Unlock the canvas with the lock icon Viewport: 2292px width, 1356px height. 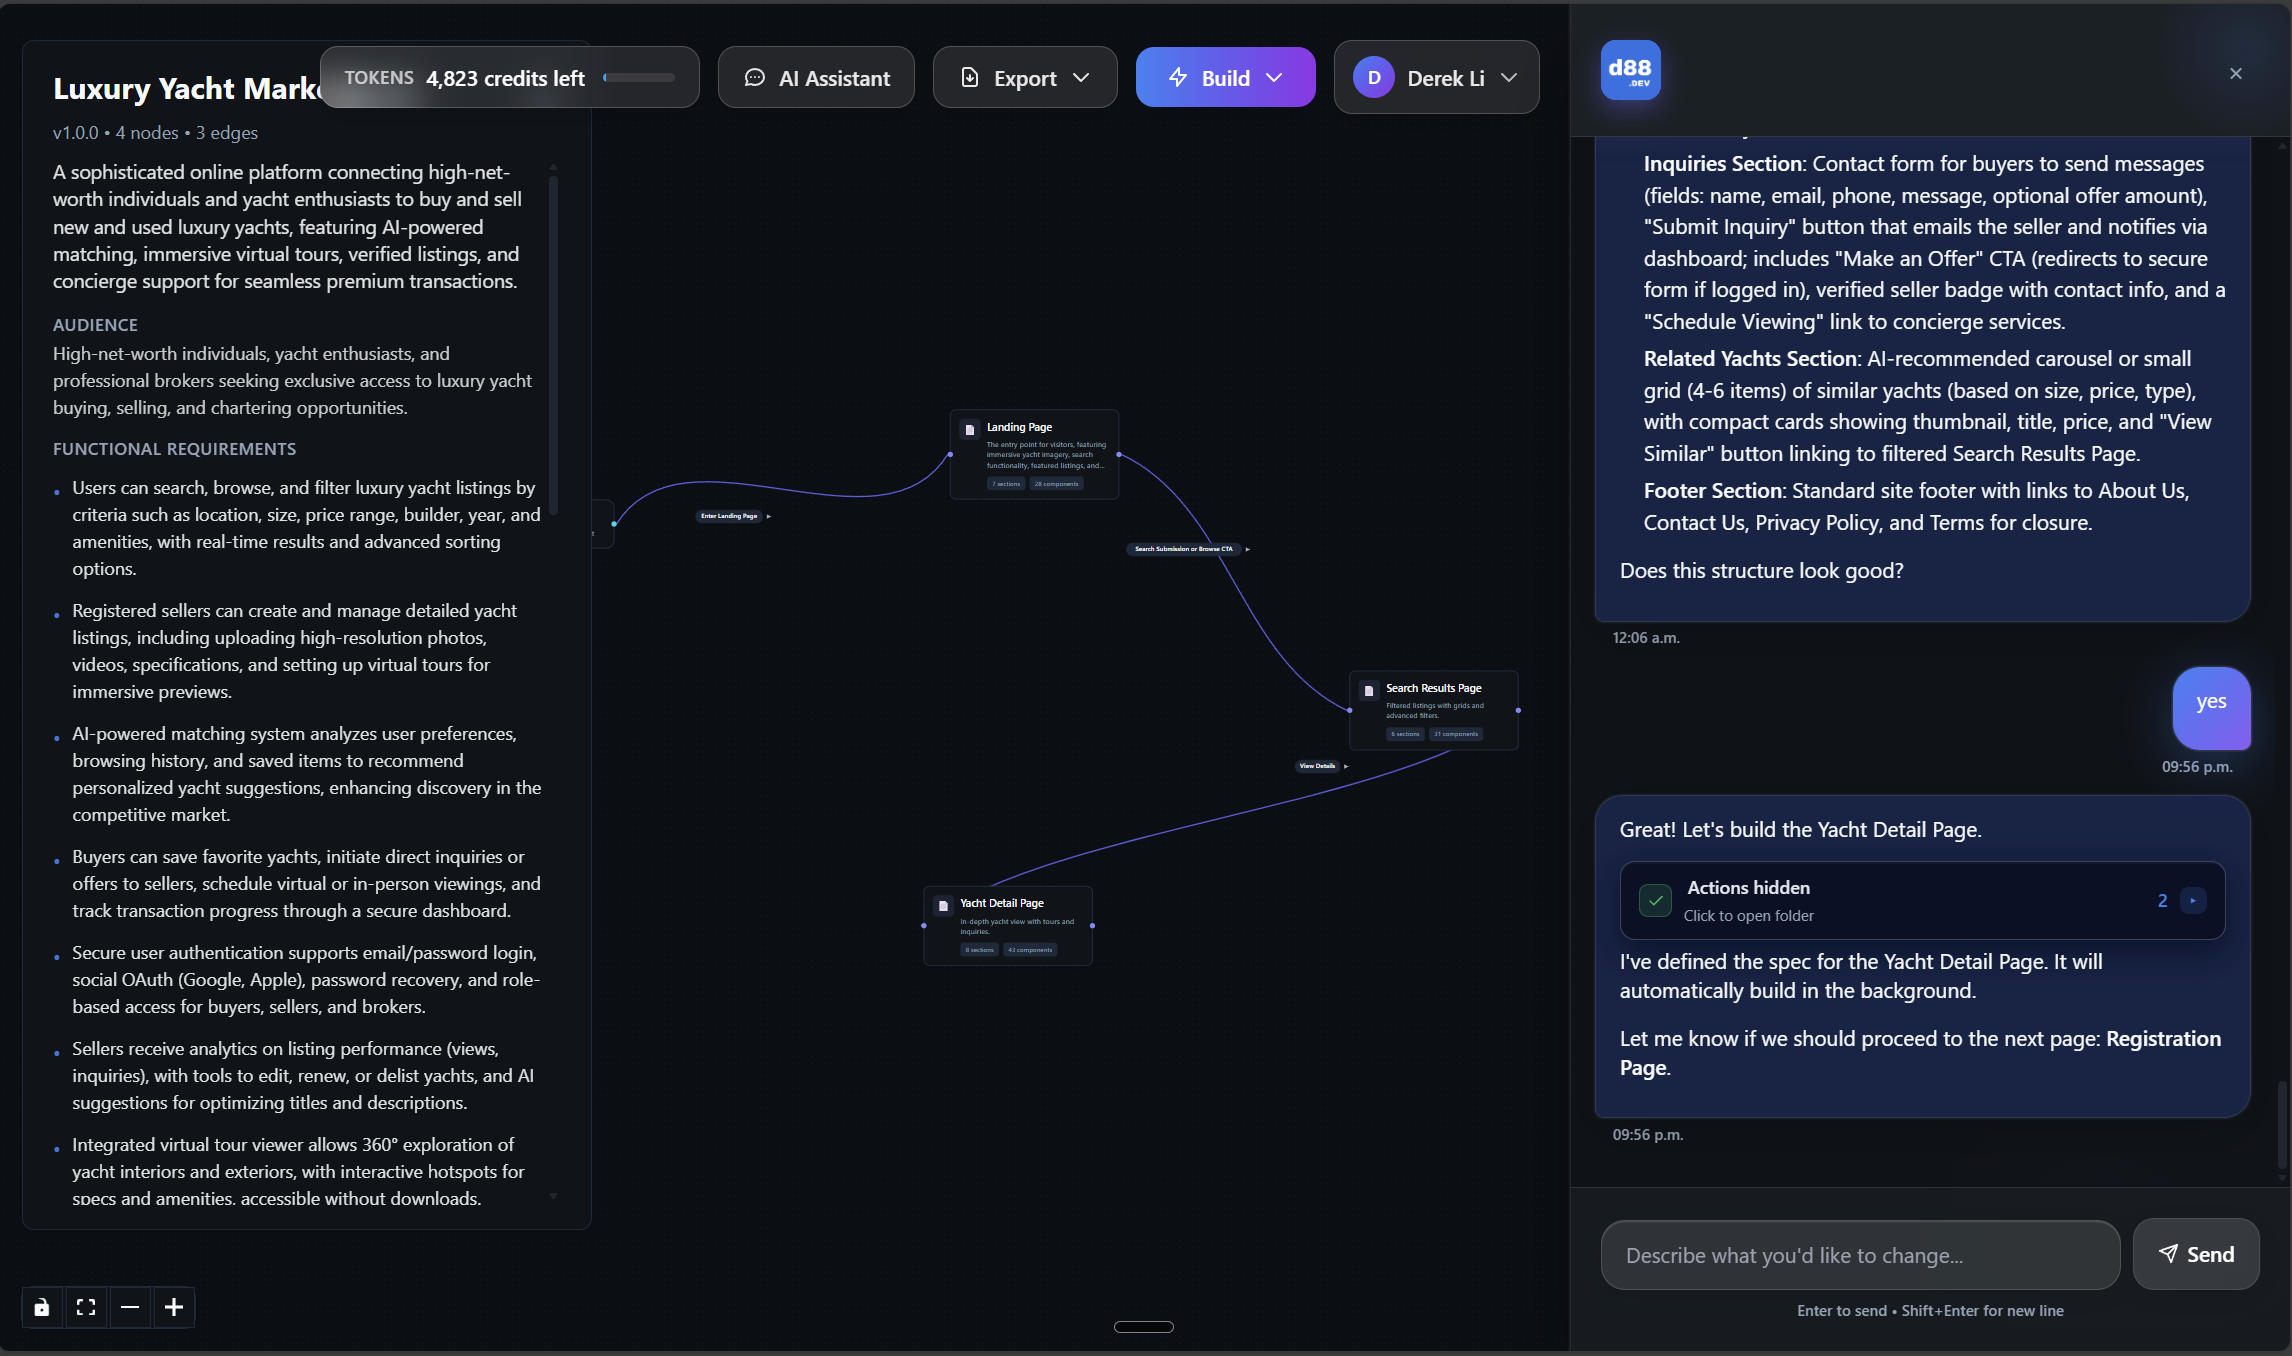click(41, 1307)
